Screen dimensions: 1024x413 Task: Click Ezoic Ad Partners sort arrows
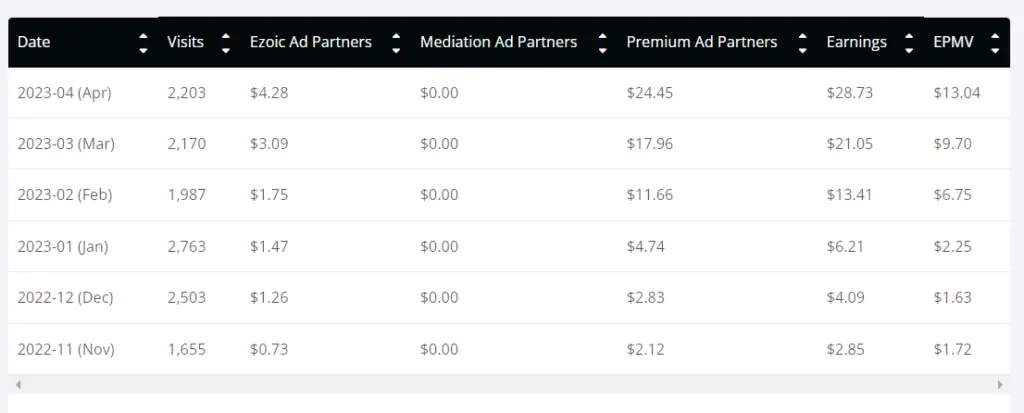pyautogui.click(x=396, y=42)
